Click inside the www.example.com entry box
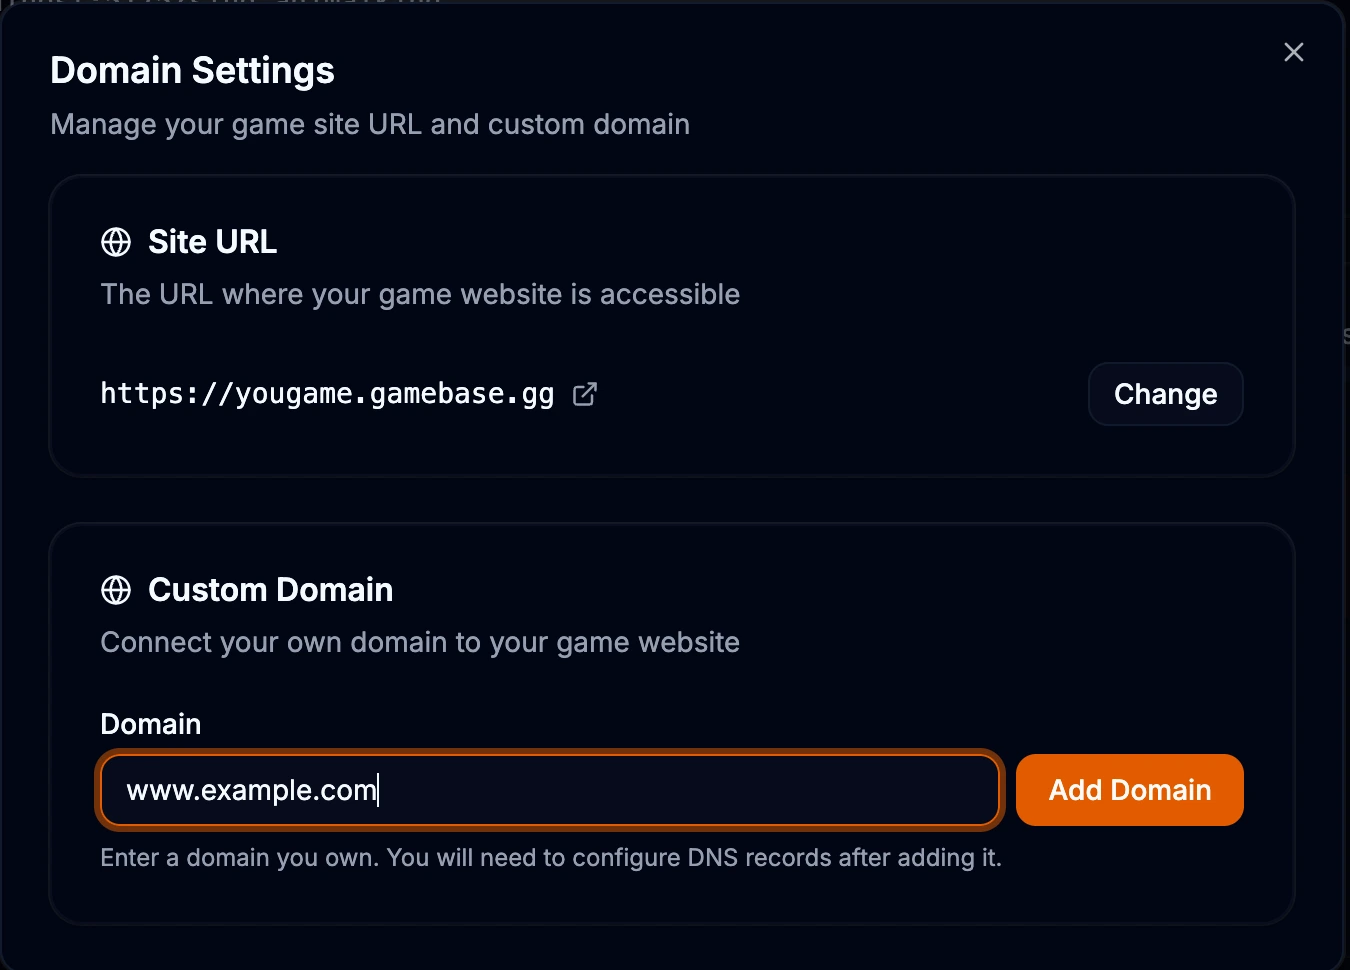The width and height of the screenshot is (1350, 970). click(550, 790)
